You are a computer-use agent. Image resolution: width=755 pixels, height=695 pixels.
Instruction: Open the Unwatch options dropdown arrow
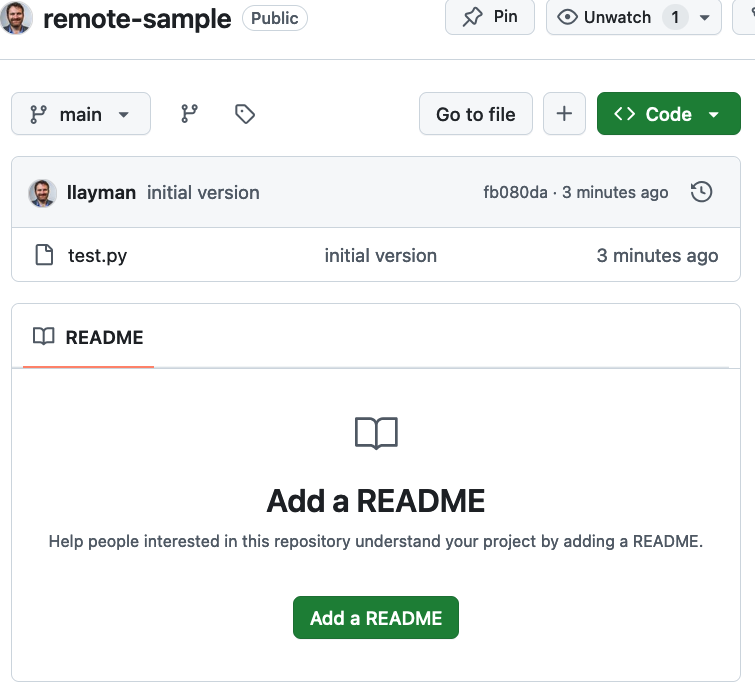tap(704, 18)
